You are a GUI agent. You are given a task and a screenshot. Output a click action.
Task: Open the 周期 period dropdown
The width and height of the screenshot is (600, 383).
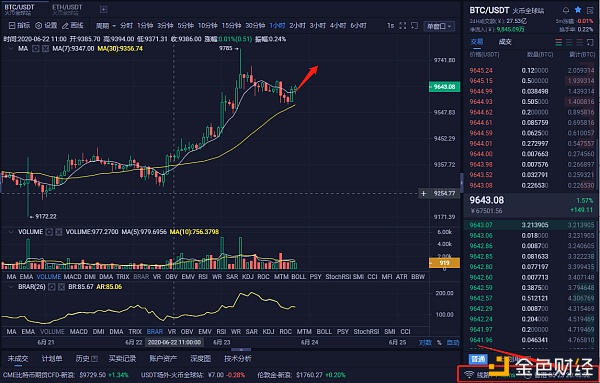pyautogui.click(x=106, y=26)
